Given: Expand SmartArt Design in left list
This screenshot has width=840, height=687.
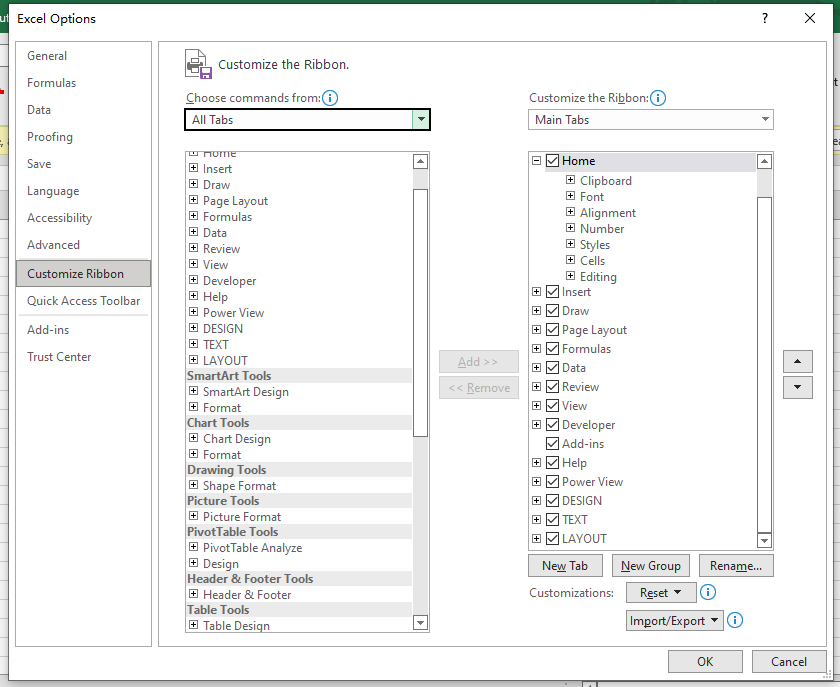Looking at the screenshot, I should 193,391.
